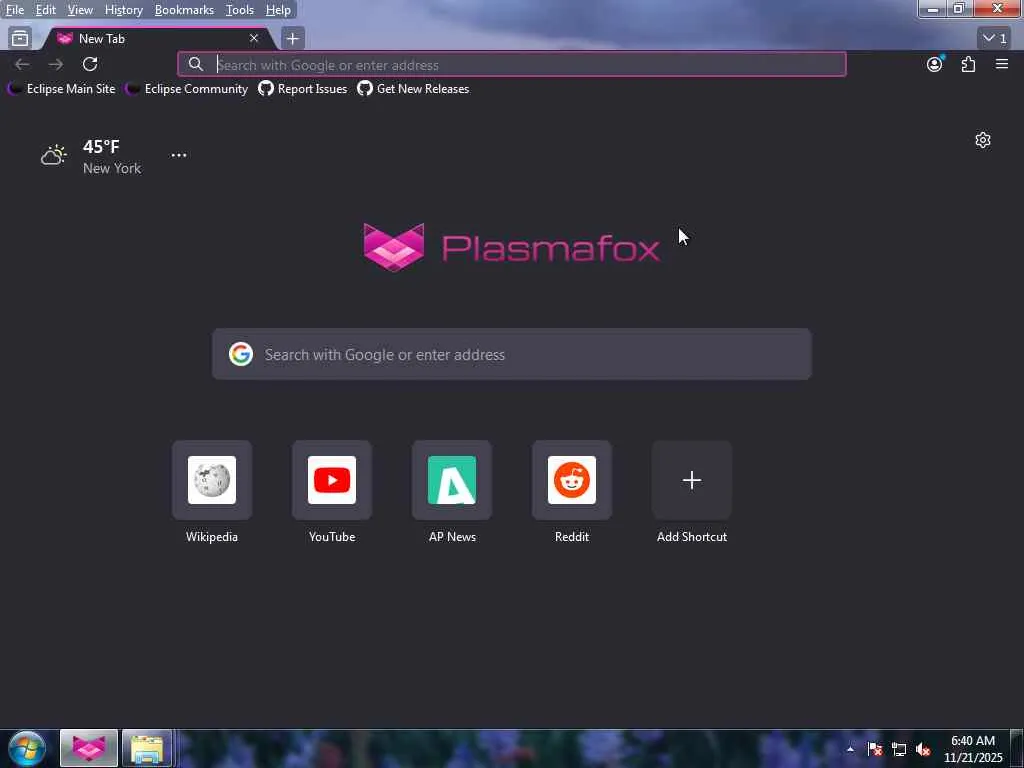
Task: Restore down the browser window
Action: [x=959, y=8]
